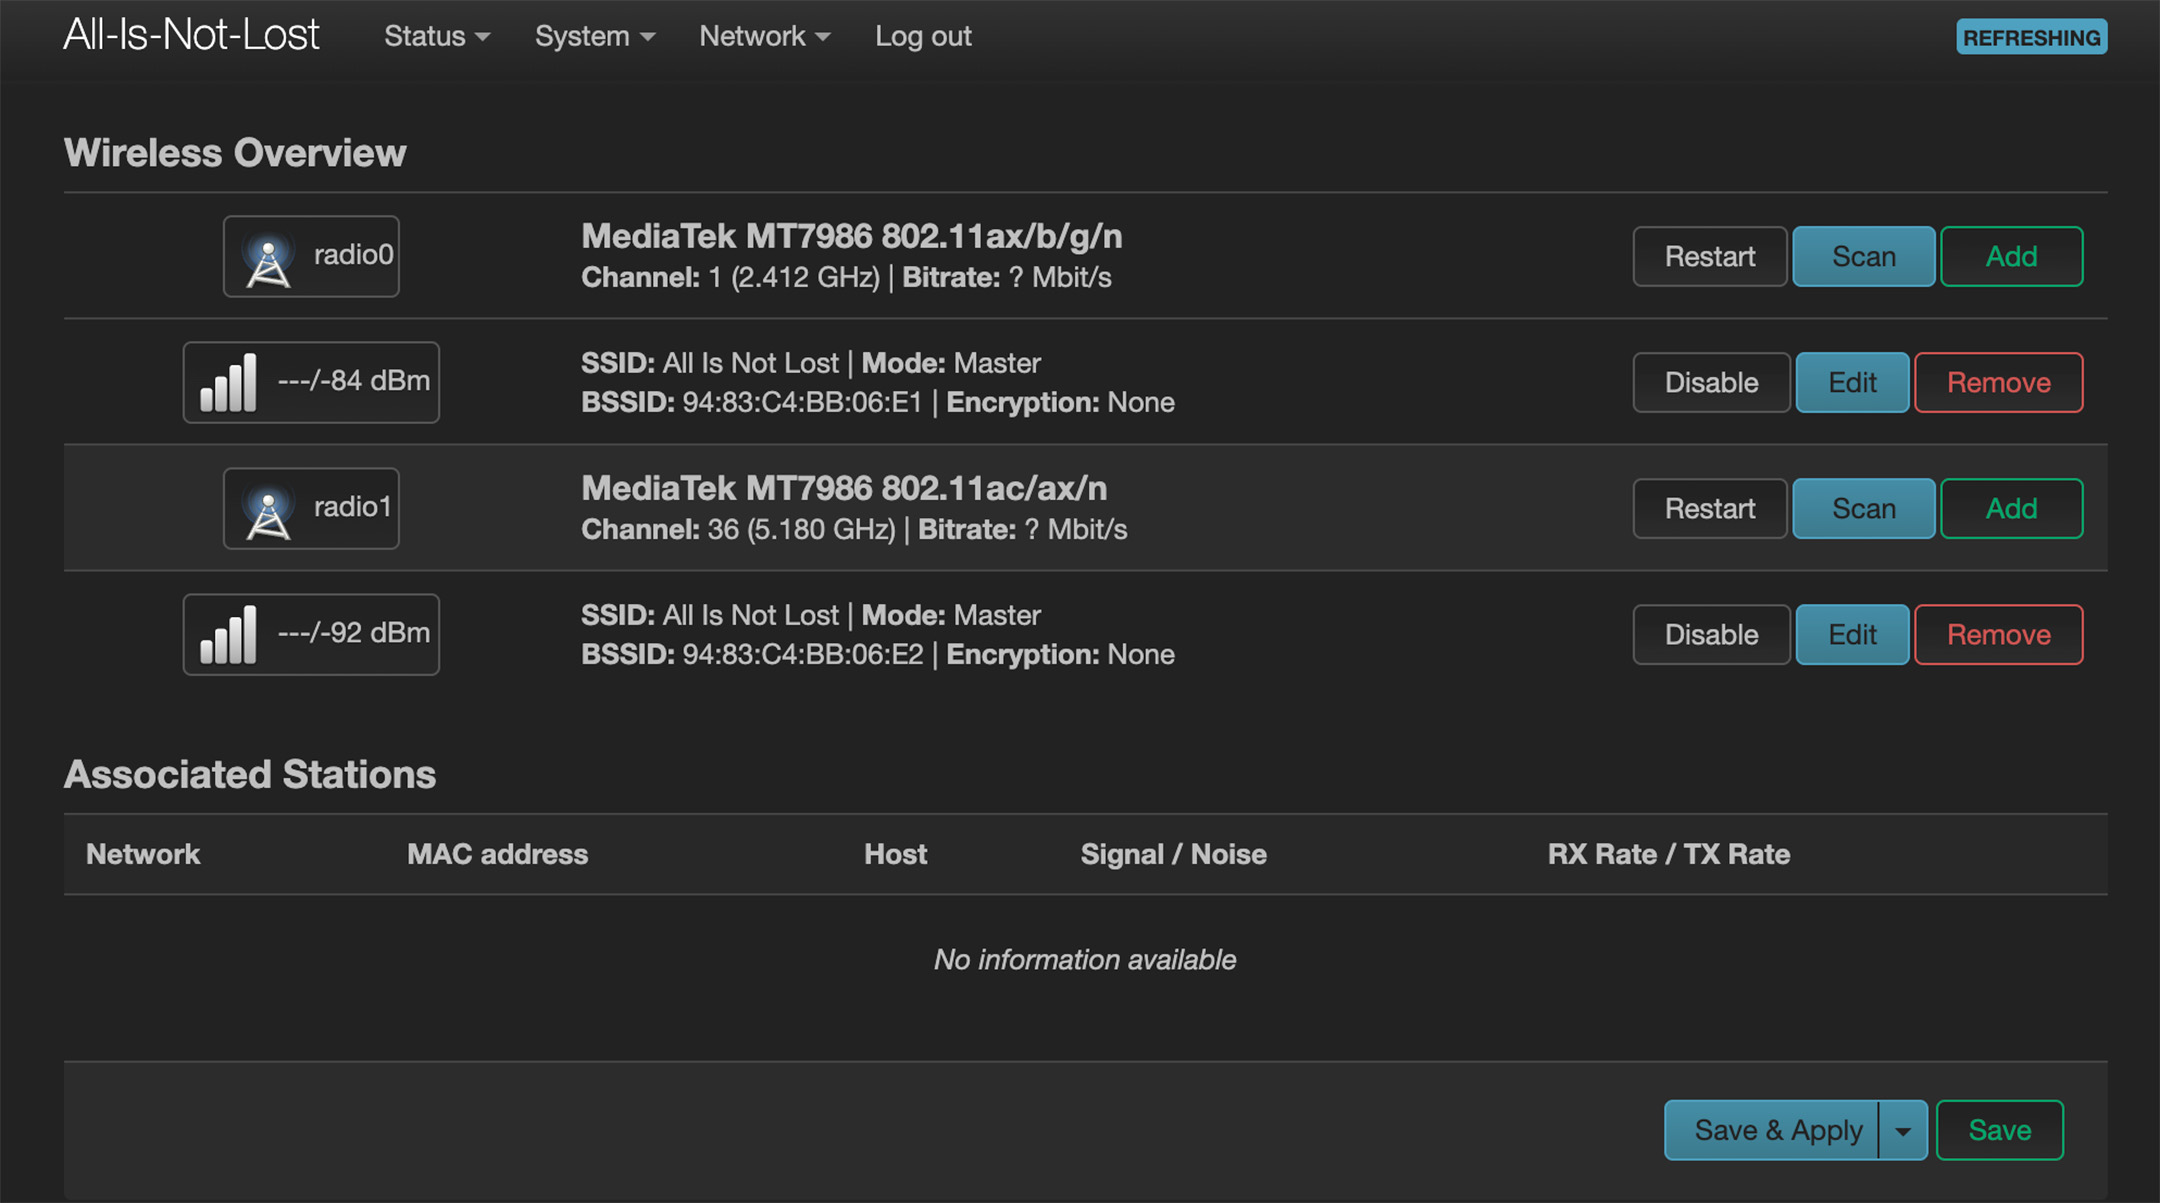Click the REFRESHING status indicator
Viewport: 2160px width, 1203px height.
pos(2030,36)
